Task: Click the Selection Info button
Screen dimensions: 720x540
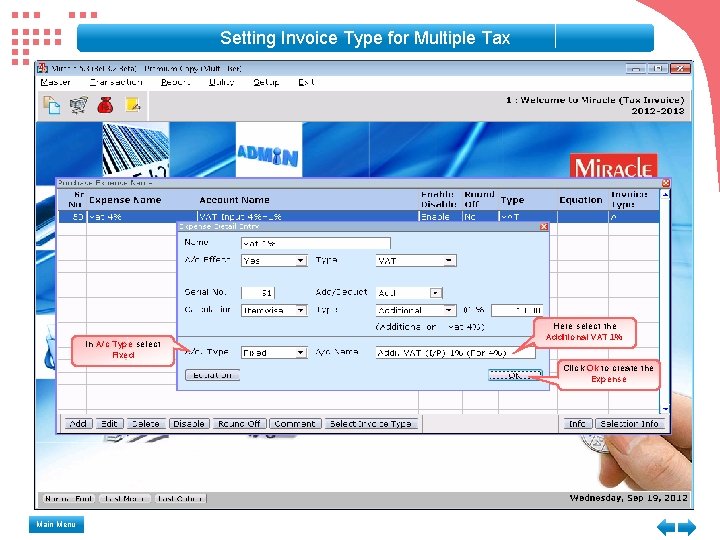Action: click(x=630, y=423)
